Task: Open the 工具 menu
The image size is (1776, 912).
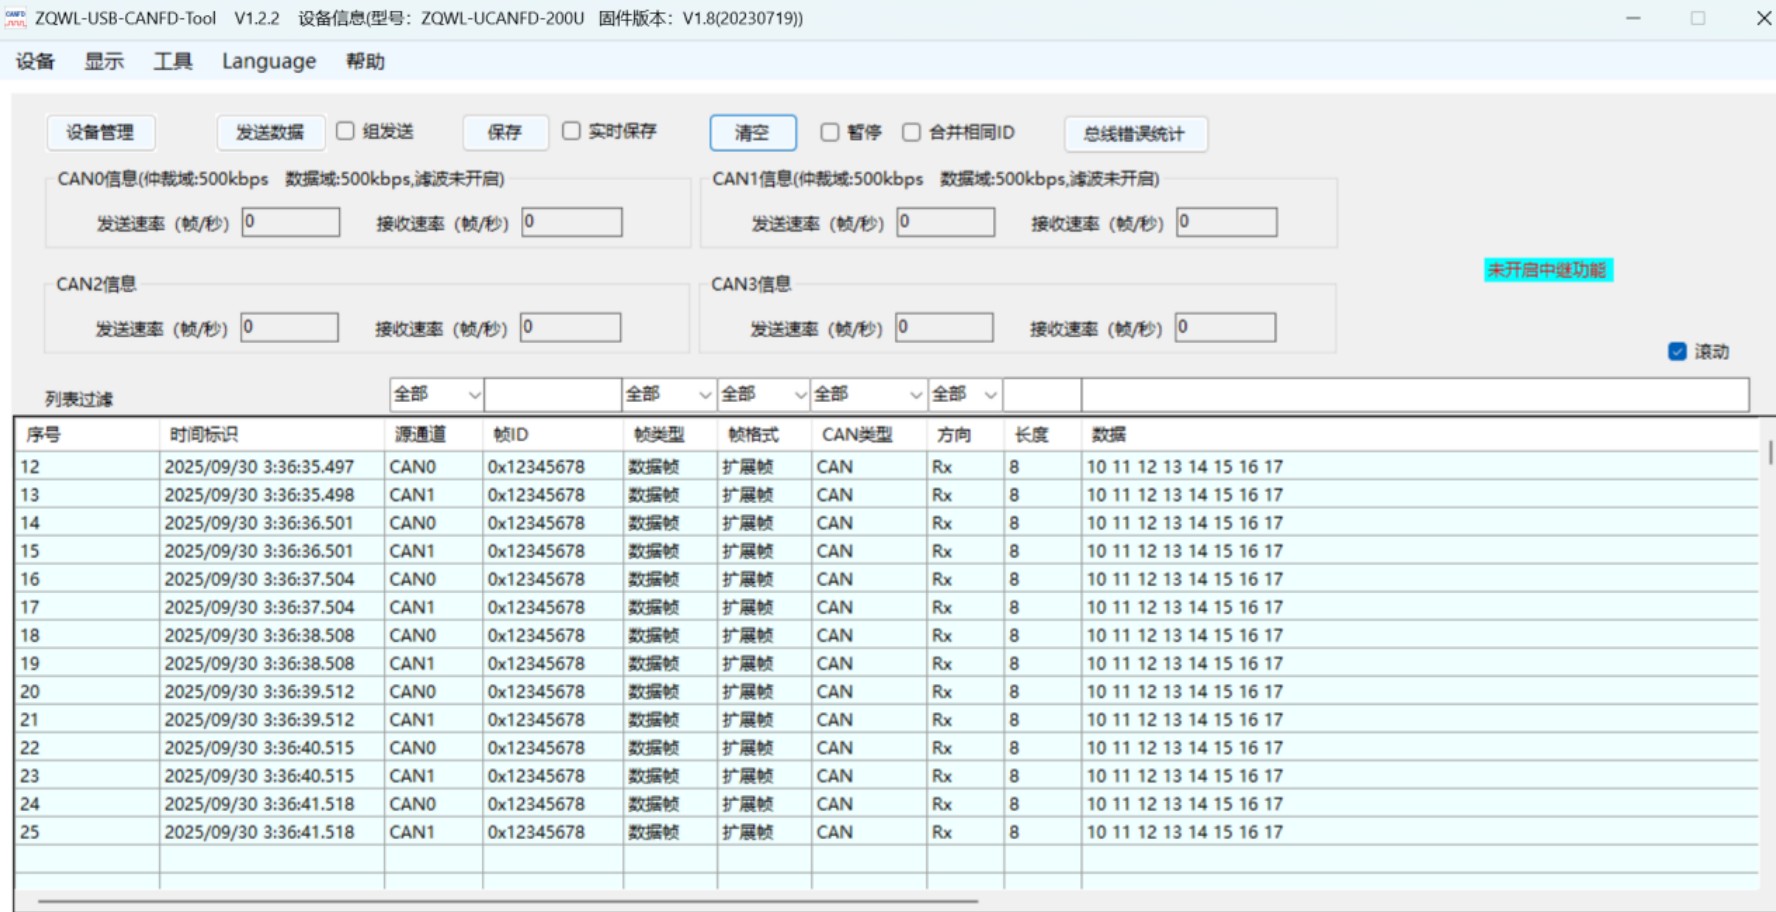Action: click(172, 62)
